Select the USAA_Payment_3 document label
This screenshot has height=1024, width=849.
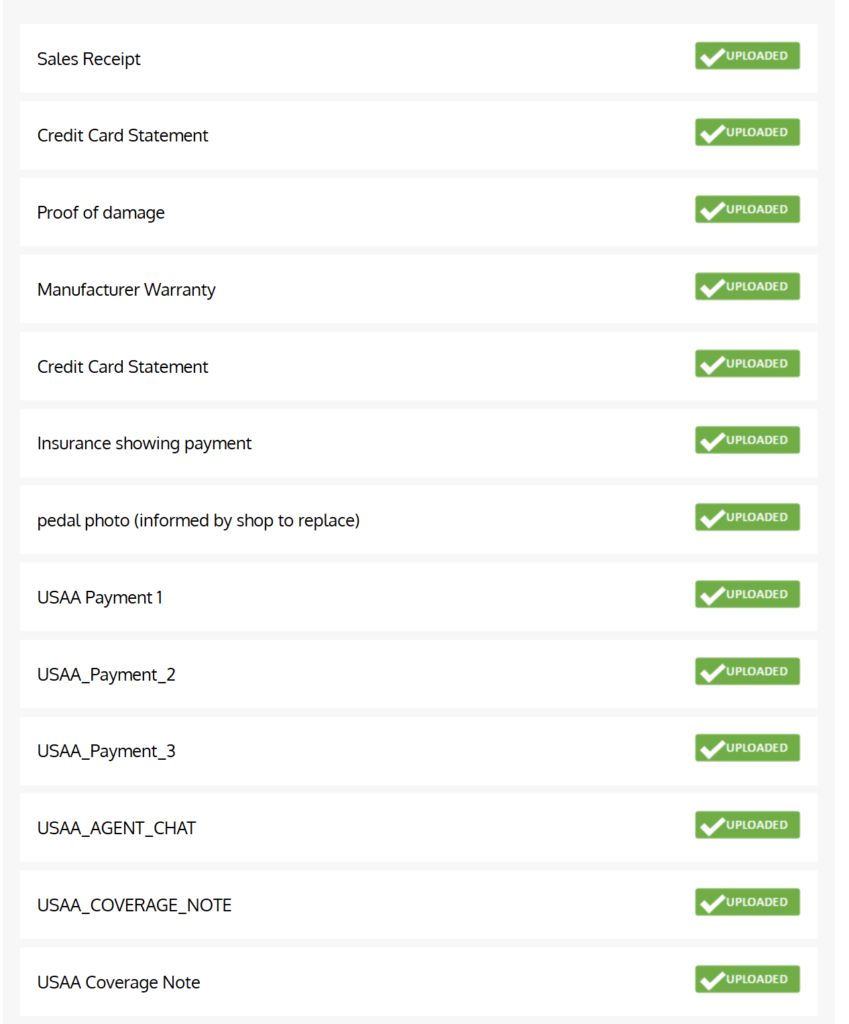tap(106, 751)
